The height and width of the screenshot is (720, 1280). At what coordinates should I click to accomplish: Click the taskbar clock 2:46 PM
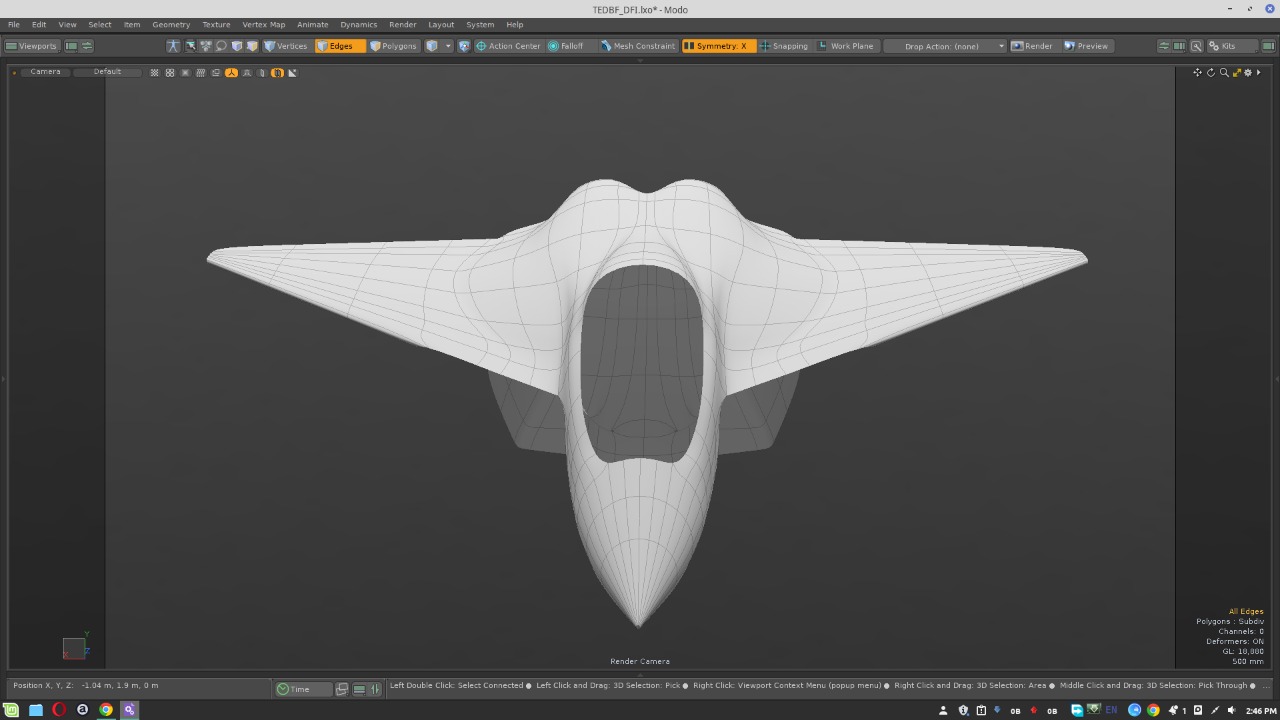1261,711
